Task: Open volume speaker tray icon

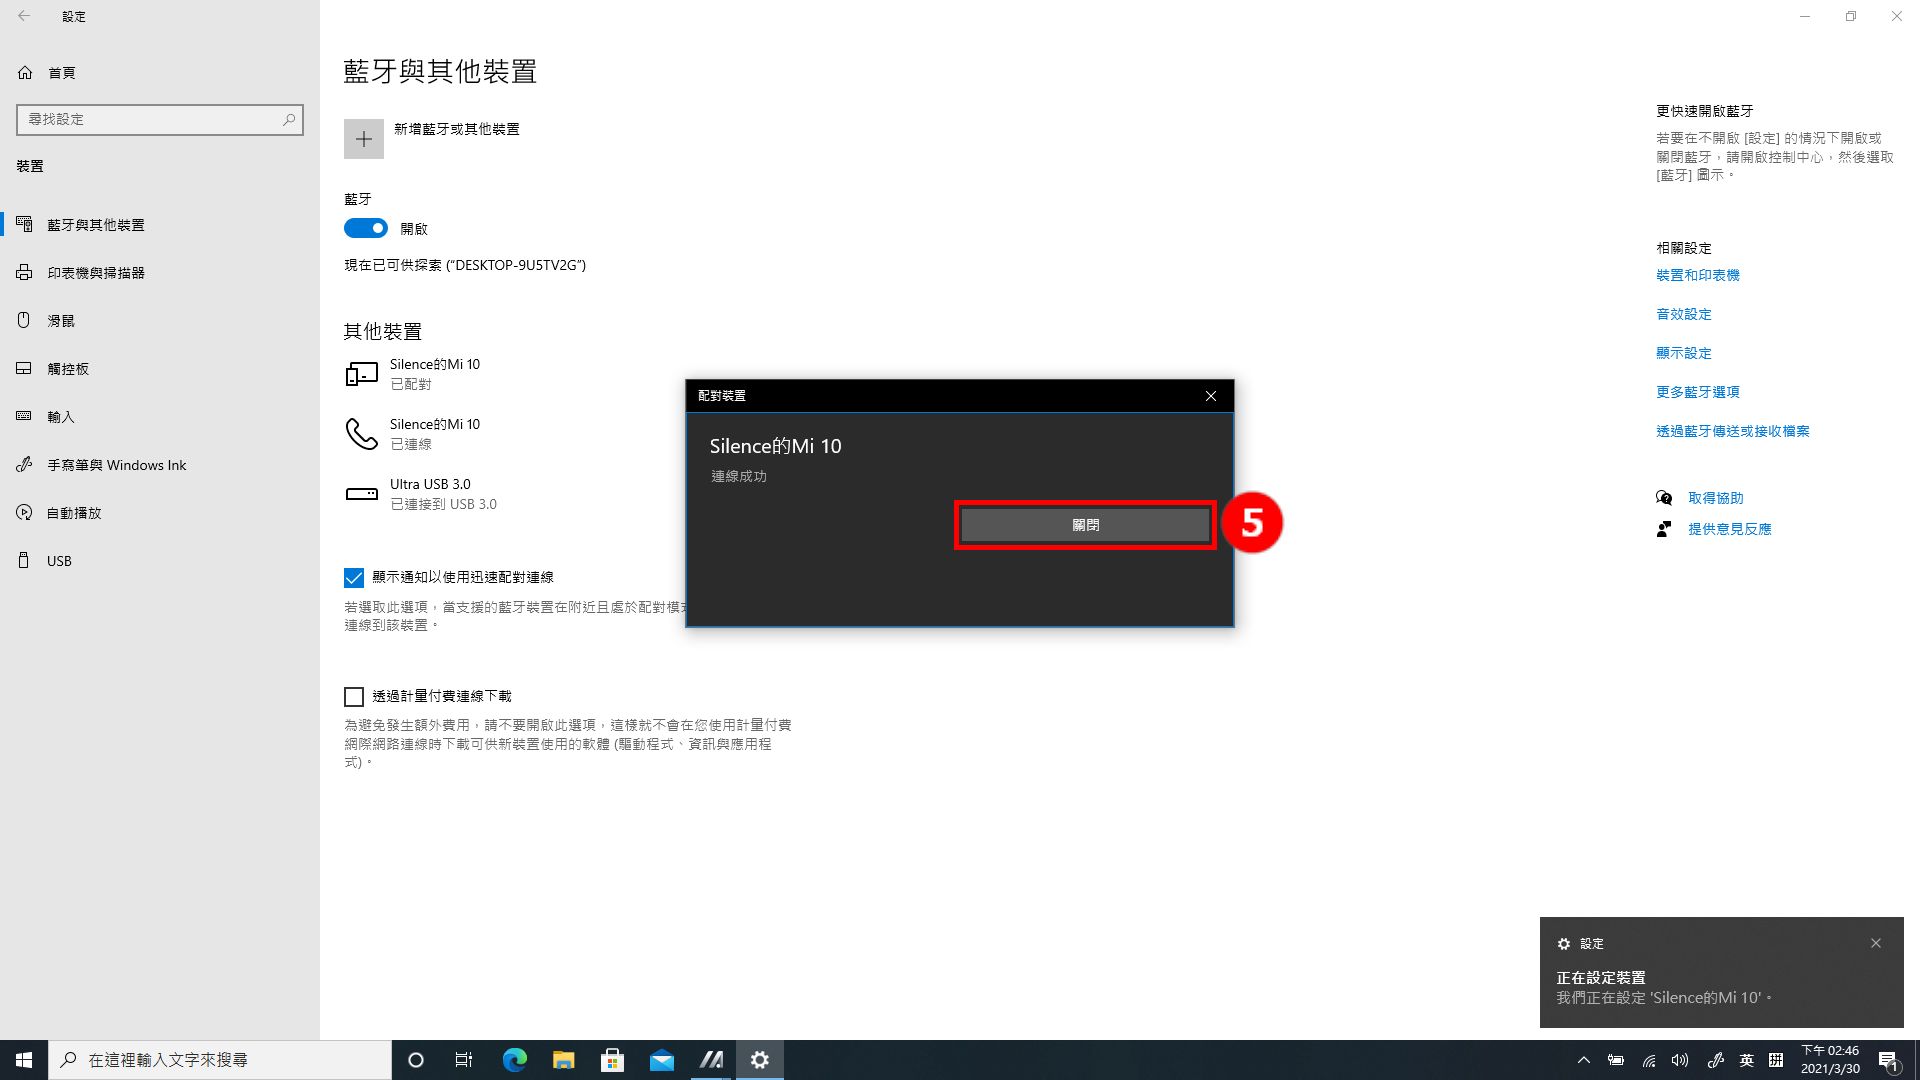Action: click(1680, 1060)
